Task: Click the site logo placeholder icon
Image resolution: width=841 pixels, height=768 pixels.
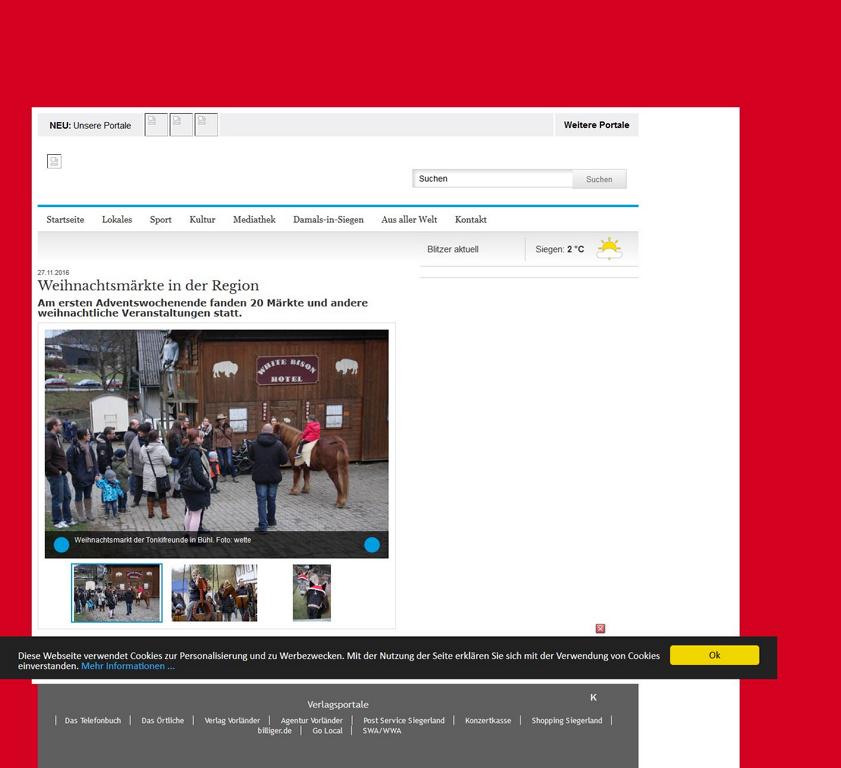Action: pos(54,161)
